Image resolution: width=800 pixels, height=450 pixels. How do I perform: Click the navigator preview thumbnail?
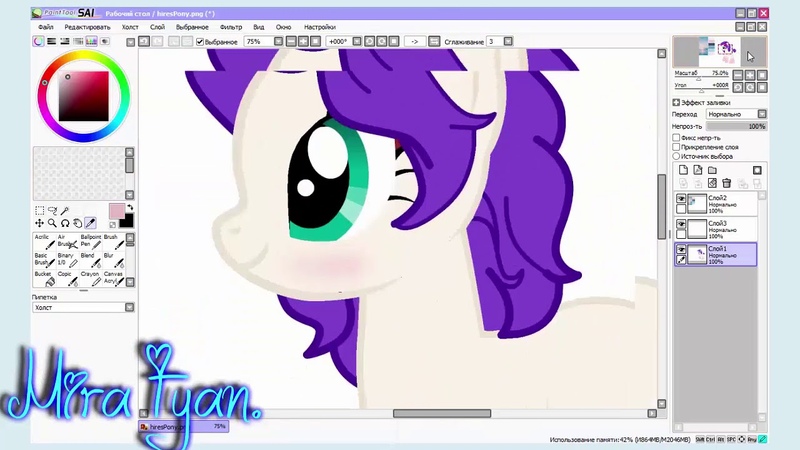tap(719, 51)
